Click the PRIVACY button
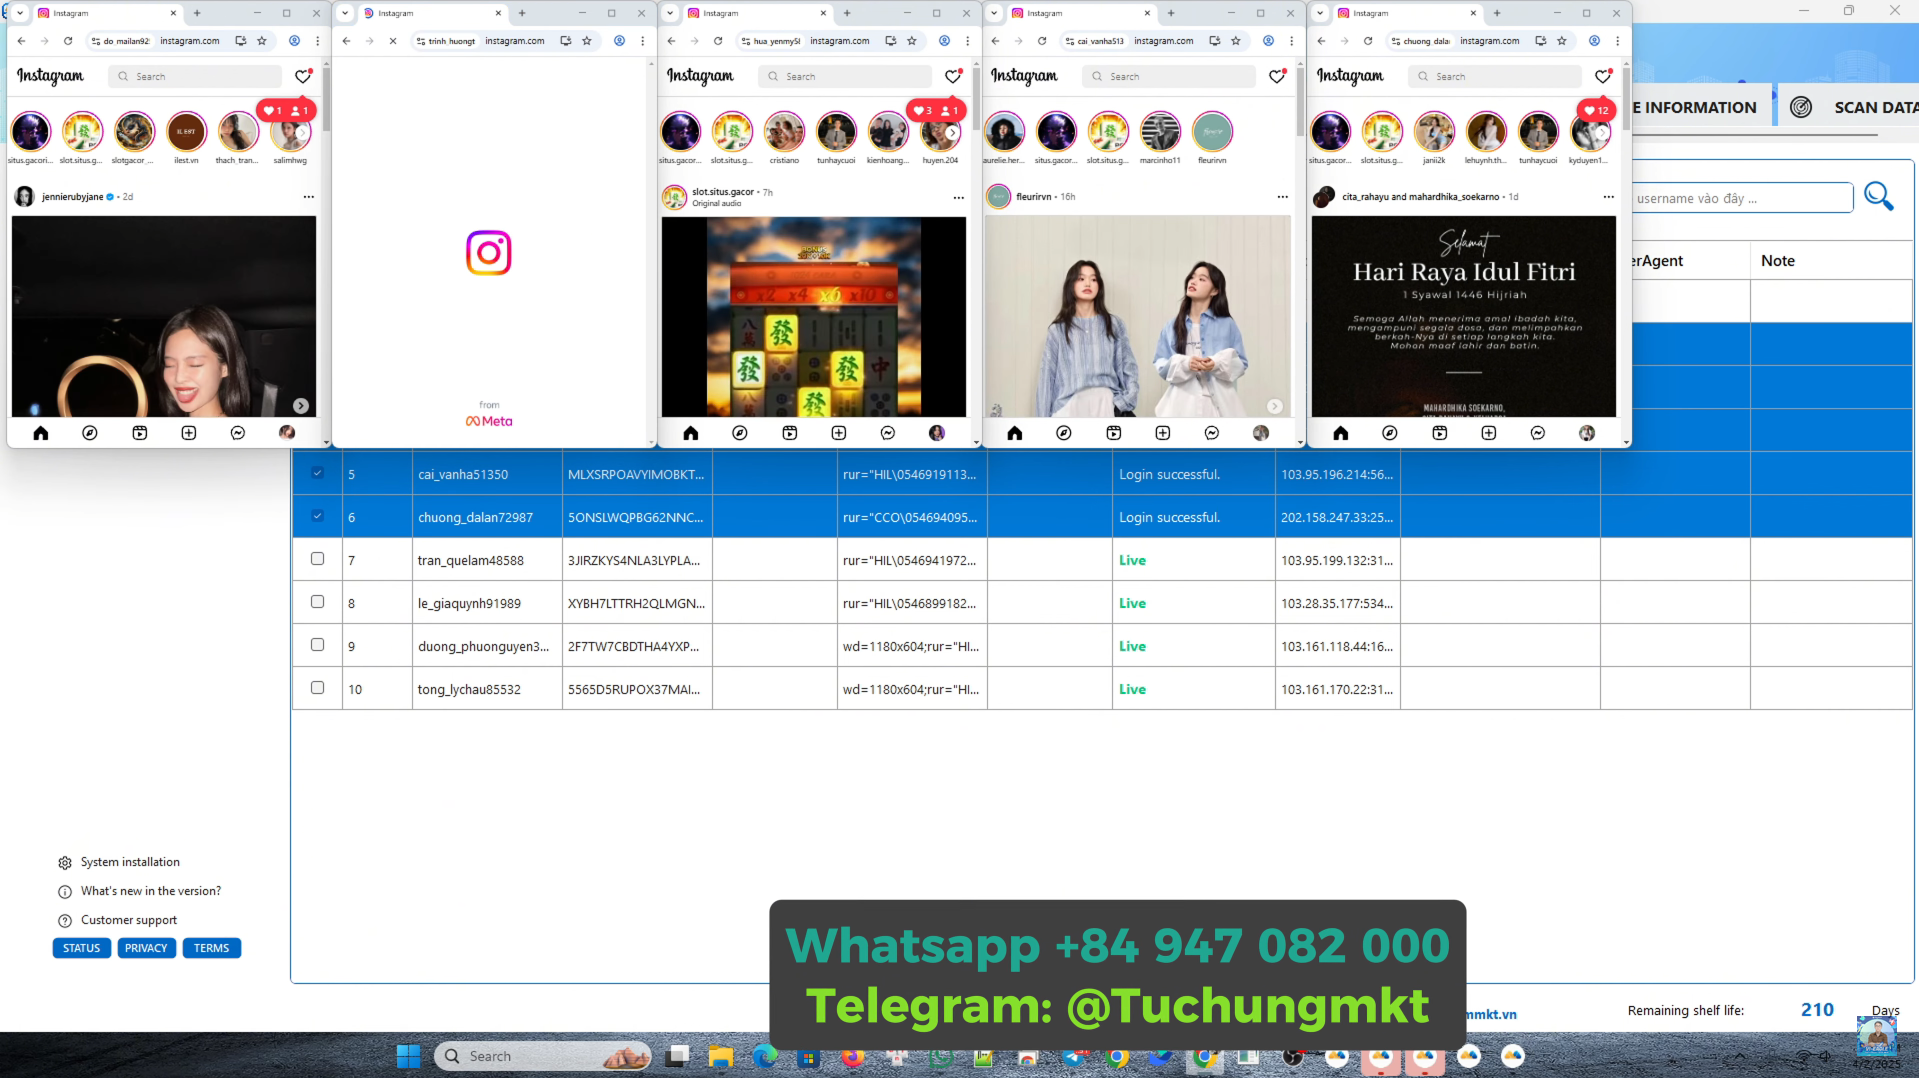Screen dimensions: 1919x1078 click(x=146, y=948)
